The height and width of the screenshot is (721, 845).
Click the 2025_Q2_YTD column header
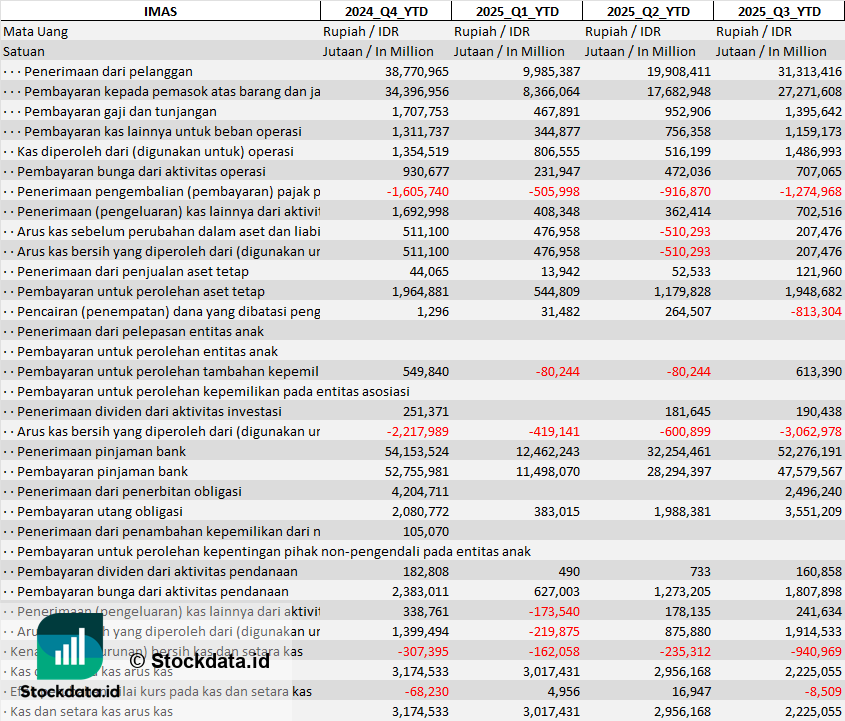tap(648, 11)
